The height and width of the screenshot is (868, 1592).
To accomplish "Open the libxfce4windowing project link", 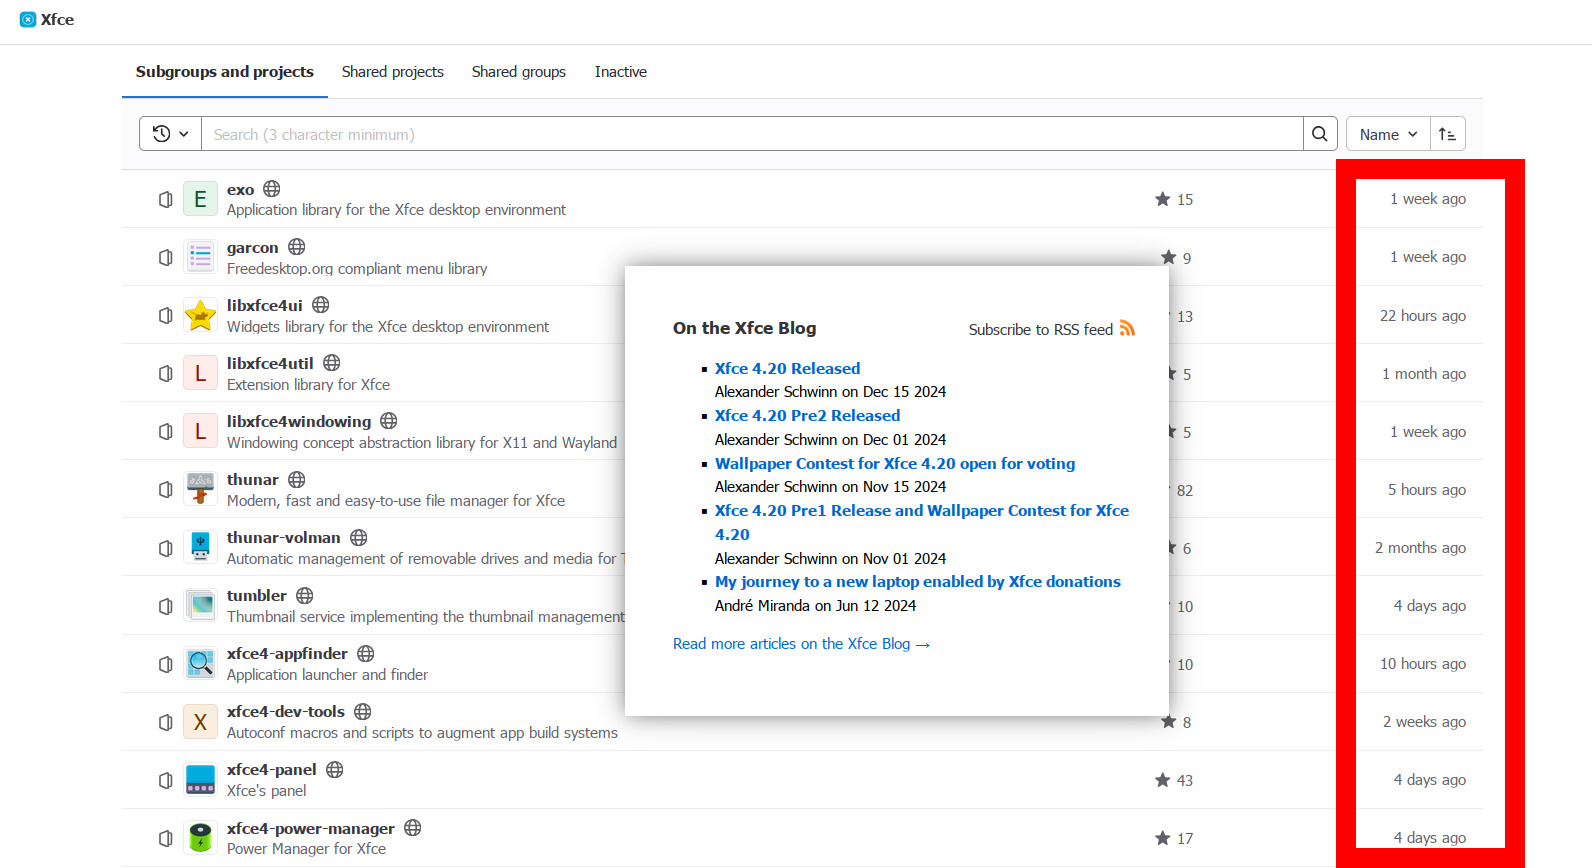I will [x=299, y=422].
